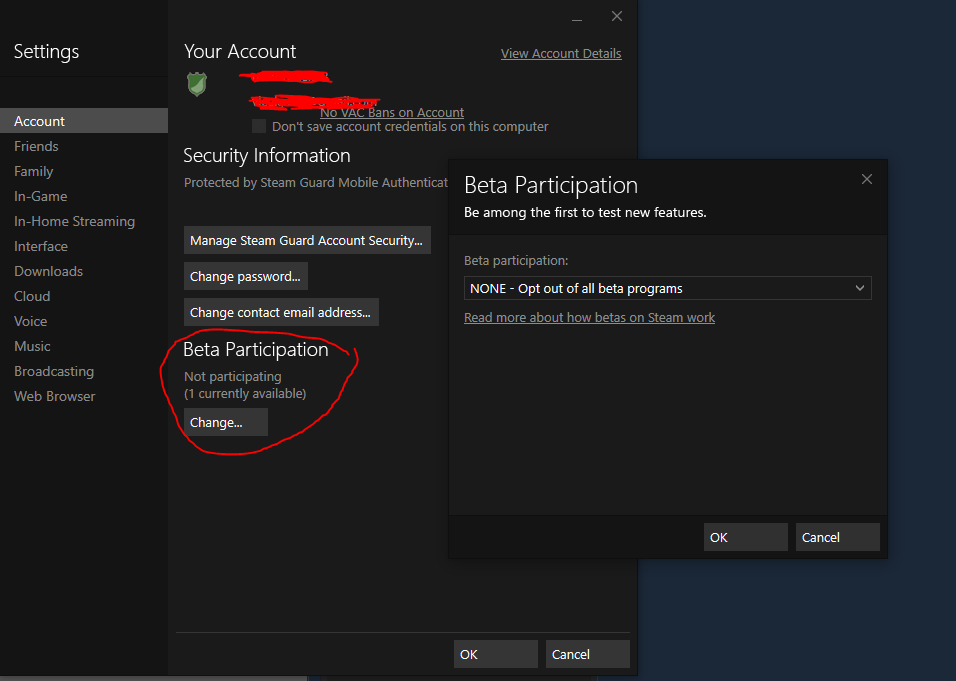Select Friends in the settings sidebar
The image size is (956, 681).
pos(36,146)
